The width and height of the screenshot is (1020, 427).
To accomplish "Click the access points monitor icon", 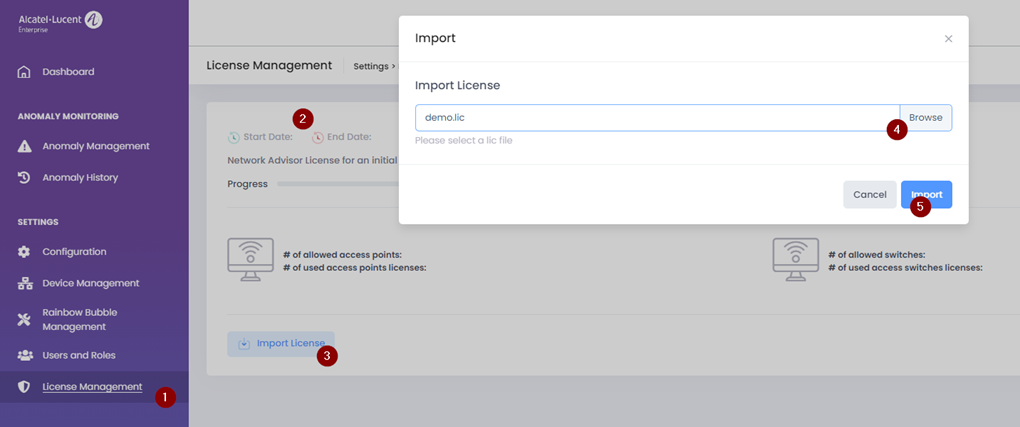I will pyautogui.click(x=250, y=260).
